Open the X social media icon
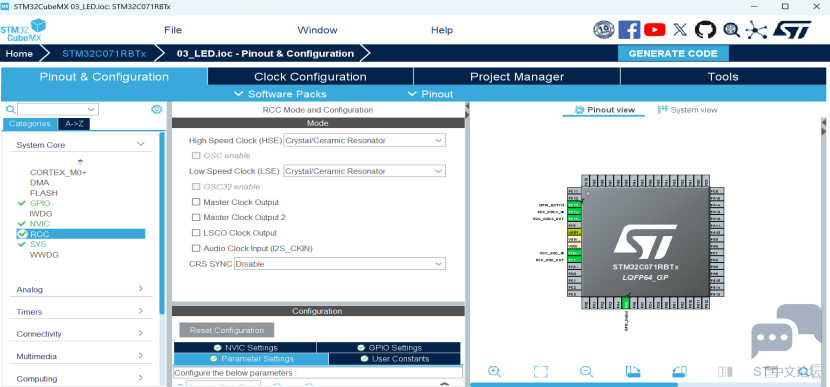 (680, 30)
